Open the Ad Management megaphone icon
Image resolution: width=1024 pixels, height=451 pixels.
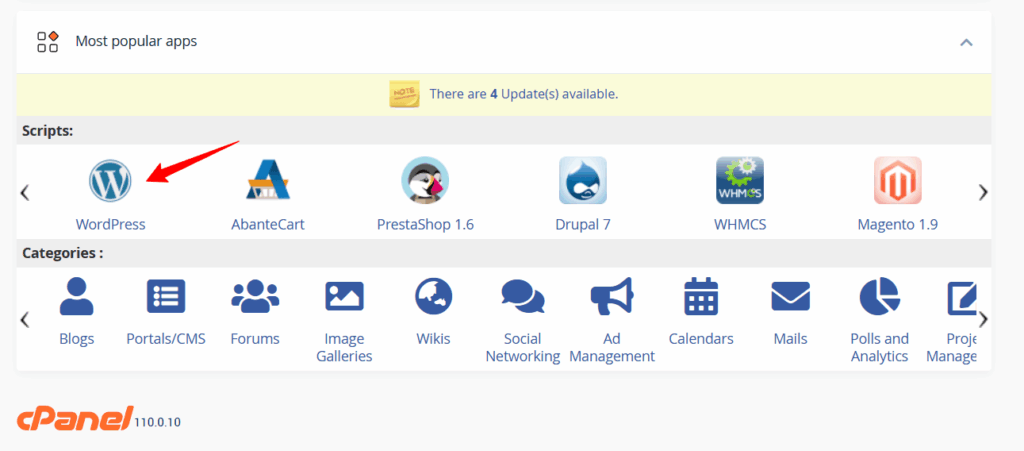pos(612,297)
